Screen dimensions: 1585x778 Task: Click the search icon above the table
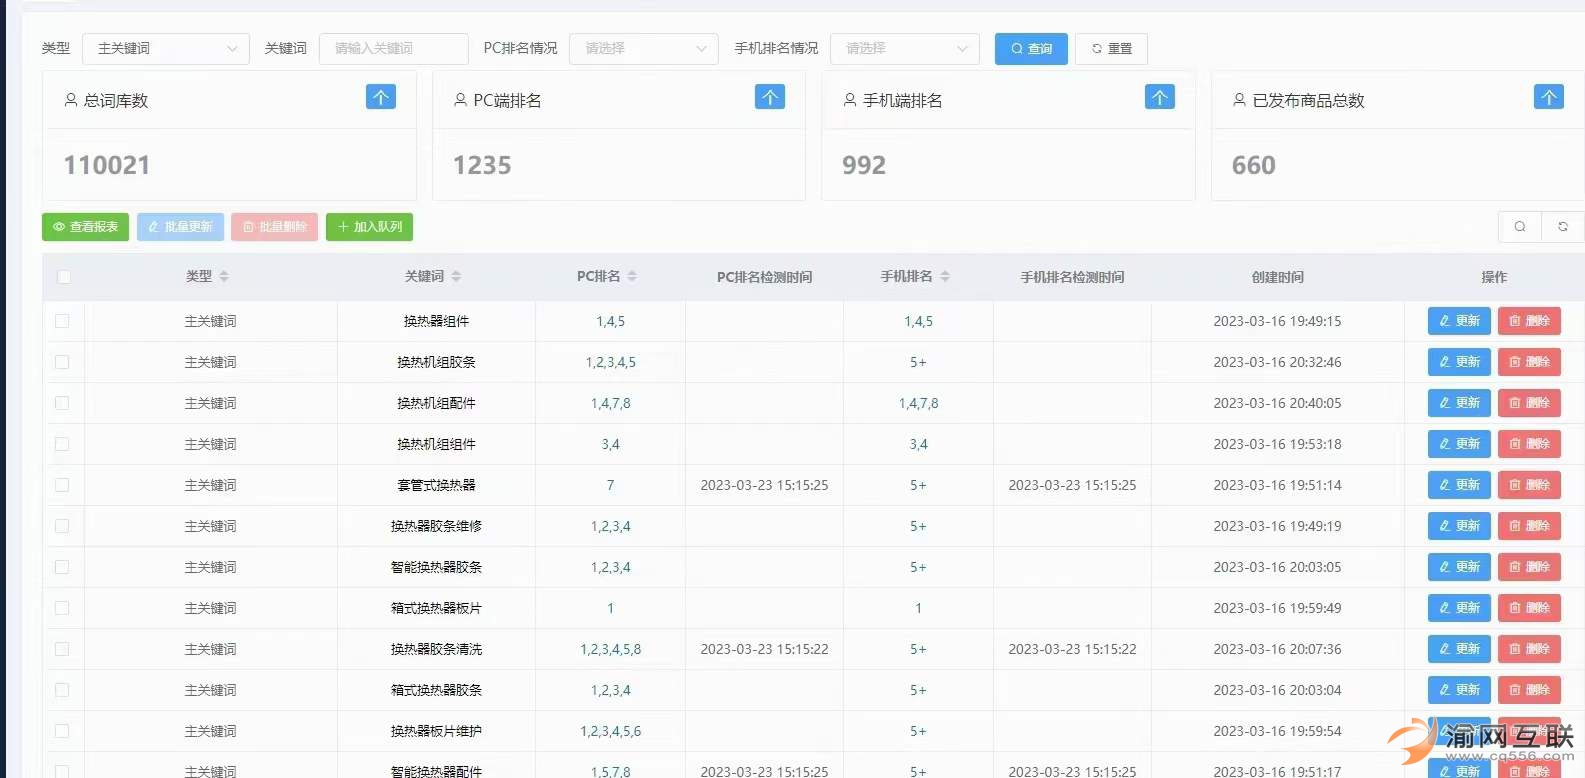tap(1519, 227)
